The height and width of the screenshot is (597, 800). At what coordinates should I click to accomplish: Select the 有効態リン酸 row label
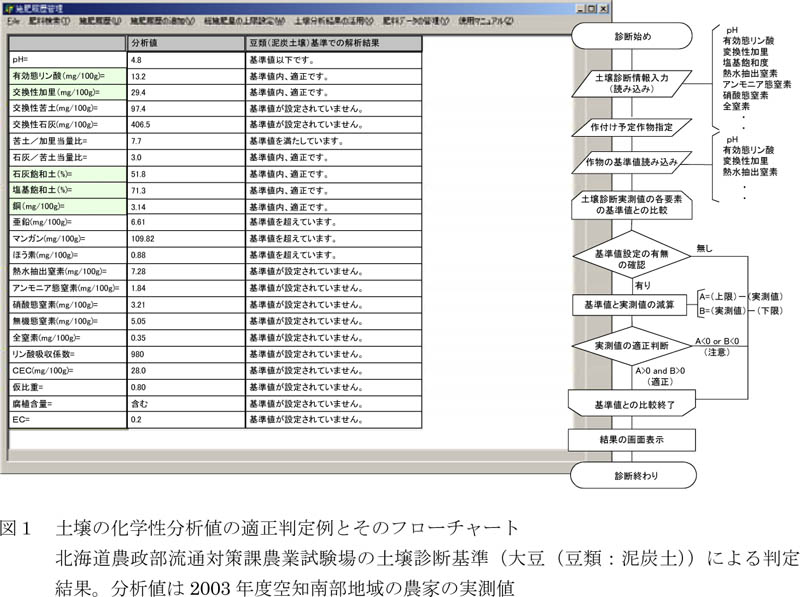67,77
